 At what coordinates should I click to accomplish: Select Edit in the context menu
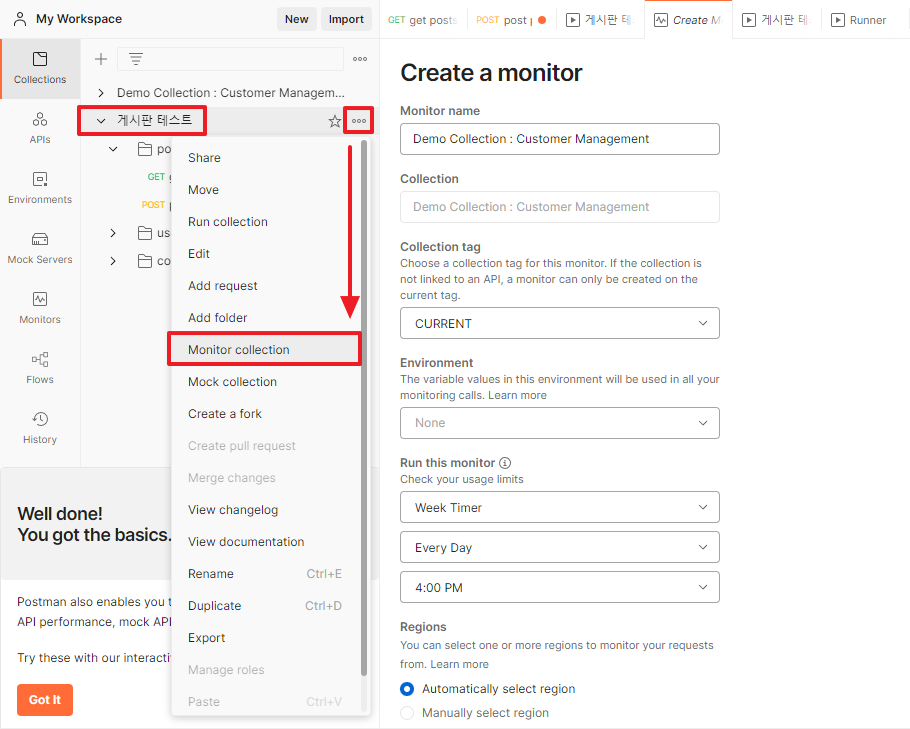266,254
